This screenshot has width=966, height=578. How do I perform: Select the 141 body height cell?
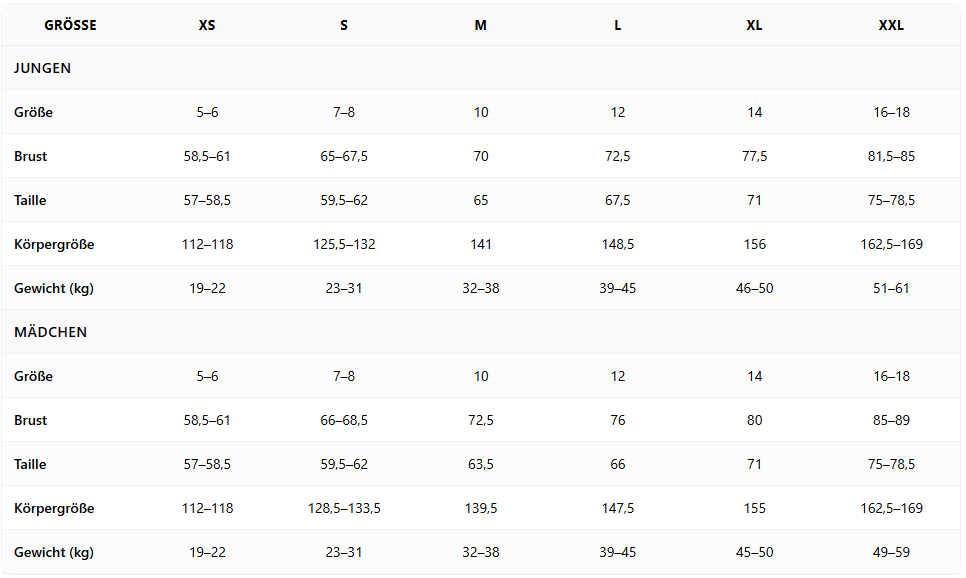click(x=481, y=244)
